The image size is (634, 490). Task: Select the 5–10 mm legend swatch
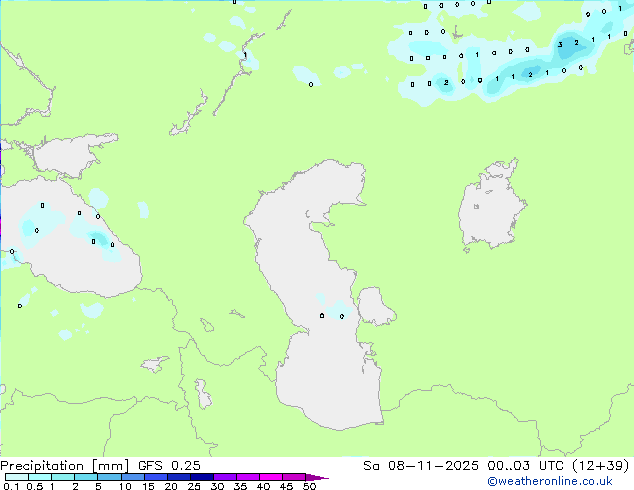pos(109,477)
